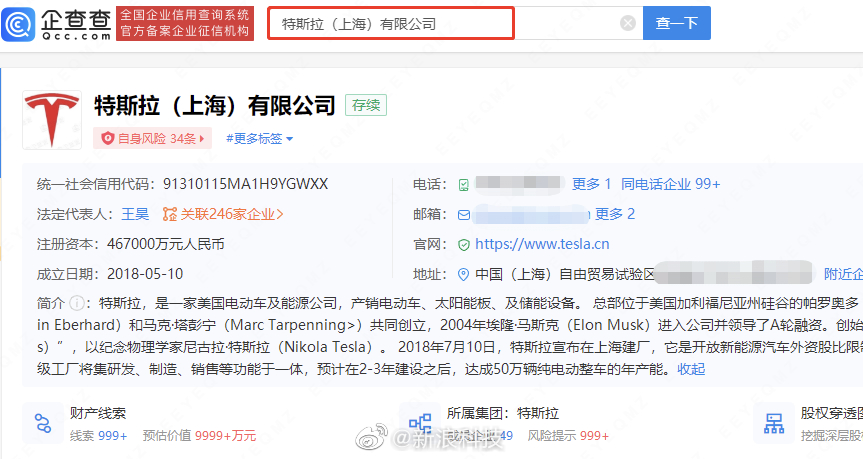Clear the search box with the X icon
863x459 pixels.
pos(627,23)
